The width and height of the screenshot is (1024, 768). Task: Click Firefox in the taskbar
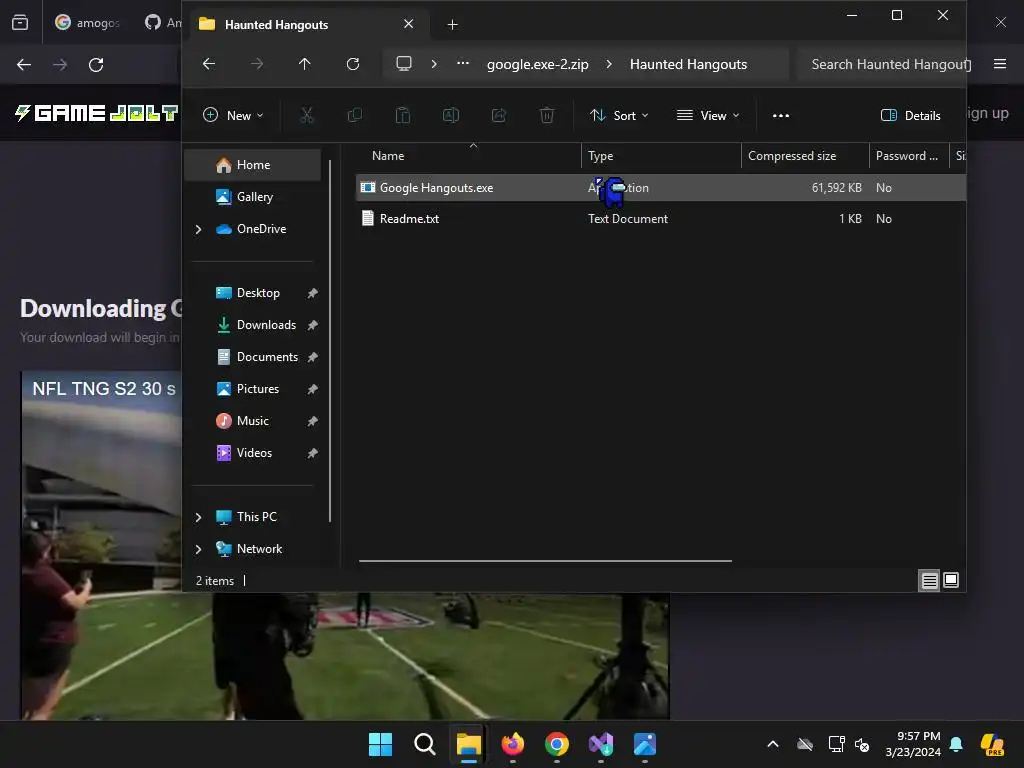(x=513, y=744)
